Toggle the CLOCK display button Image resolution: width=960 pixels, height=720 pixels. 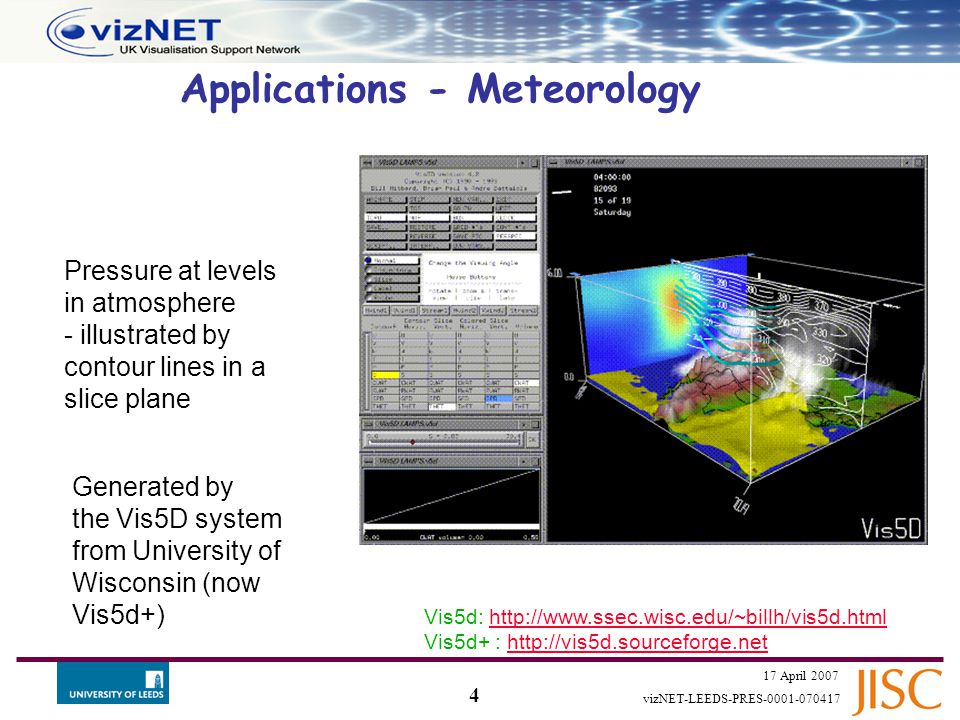click(x=516, y=218)
